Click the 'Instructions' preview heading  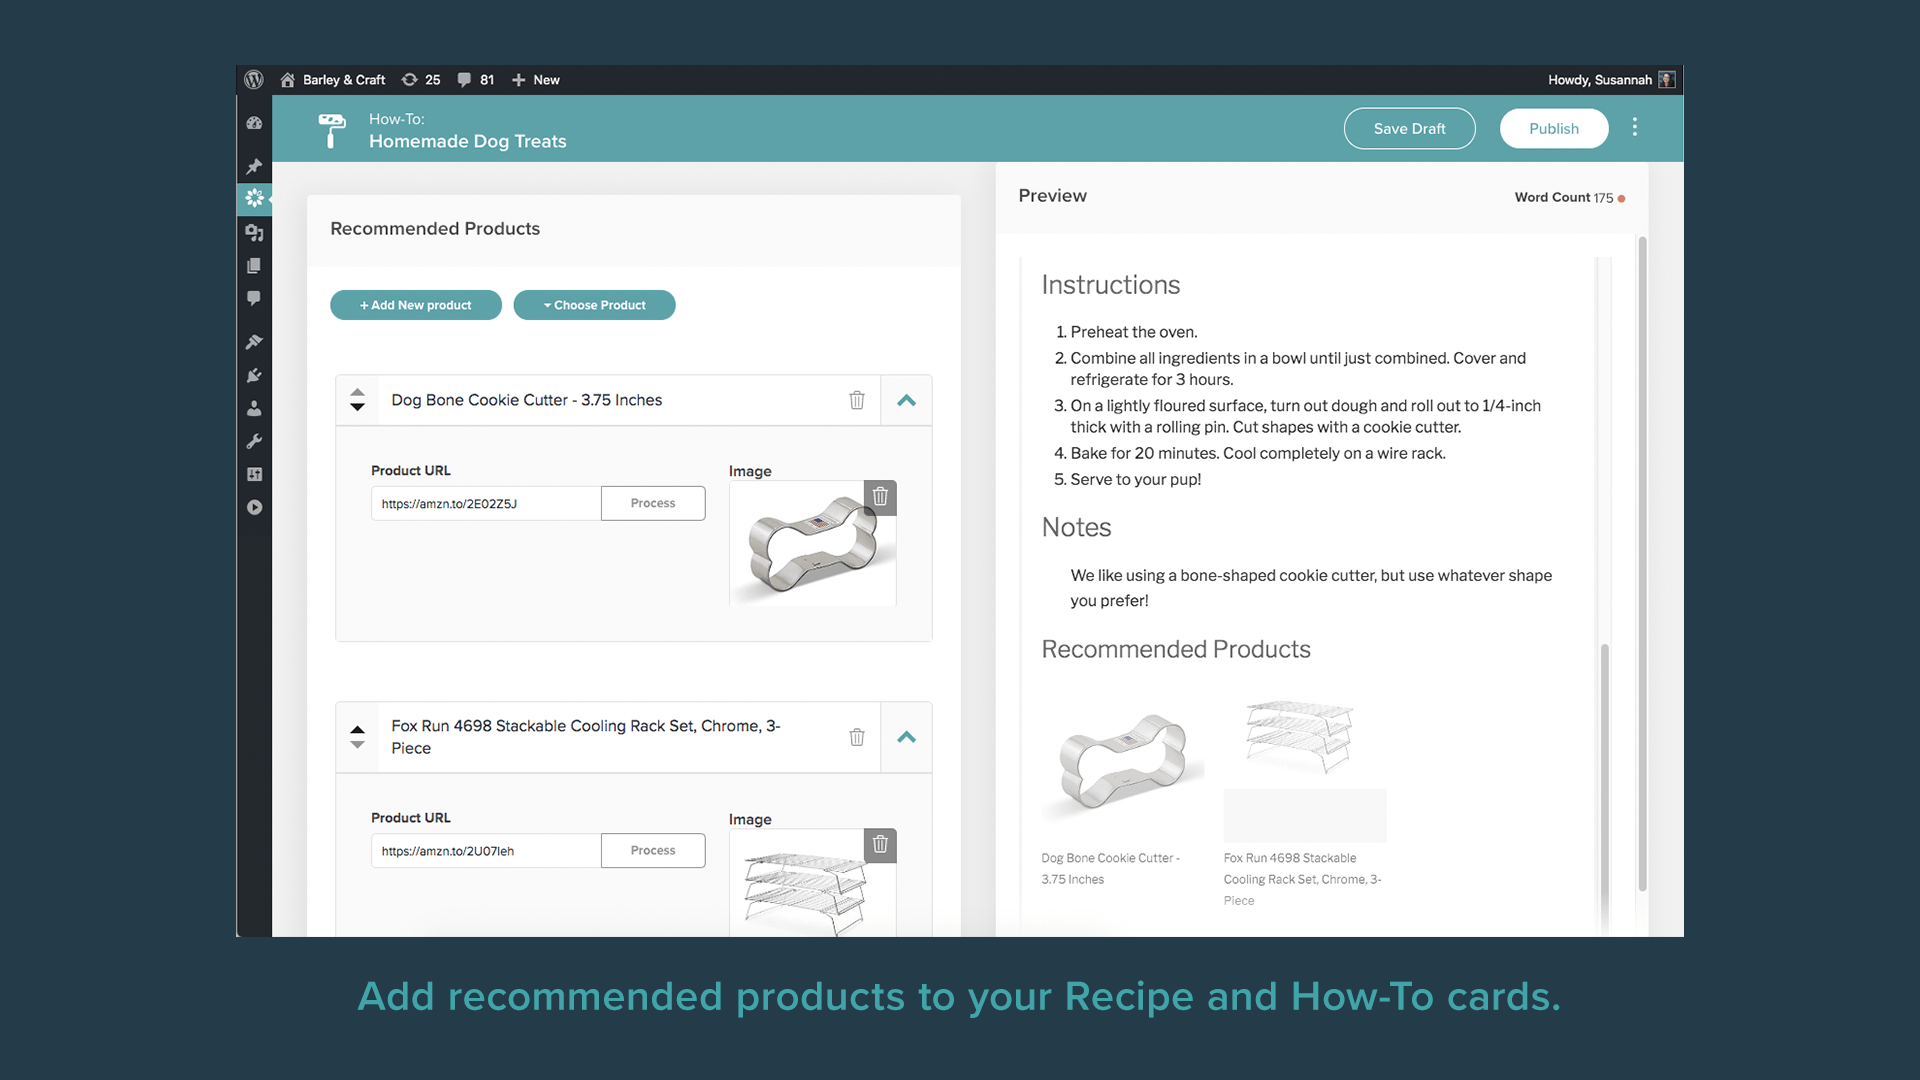pos(1110,285)
